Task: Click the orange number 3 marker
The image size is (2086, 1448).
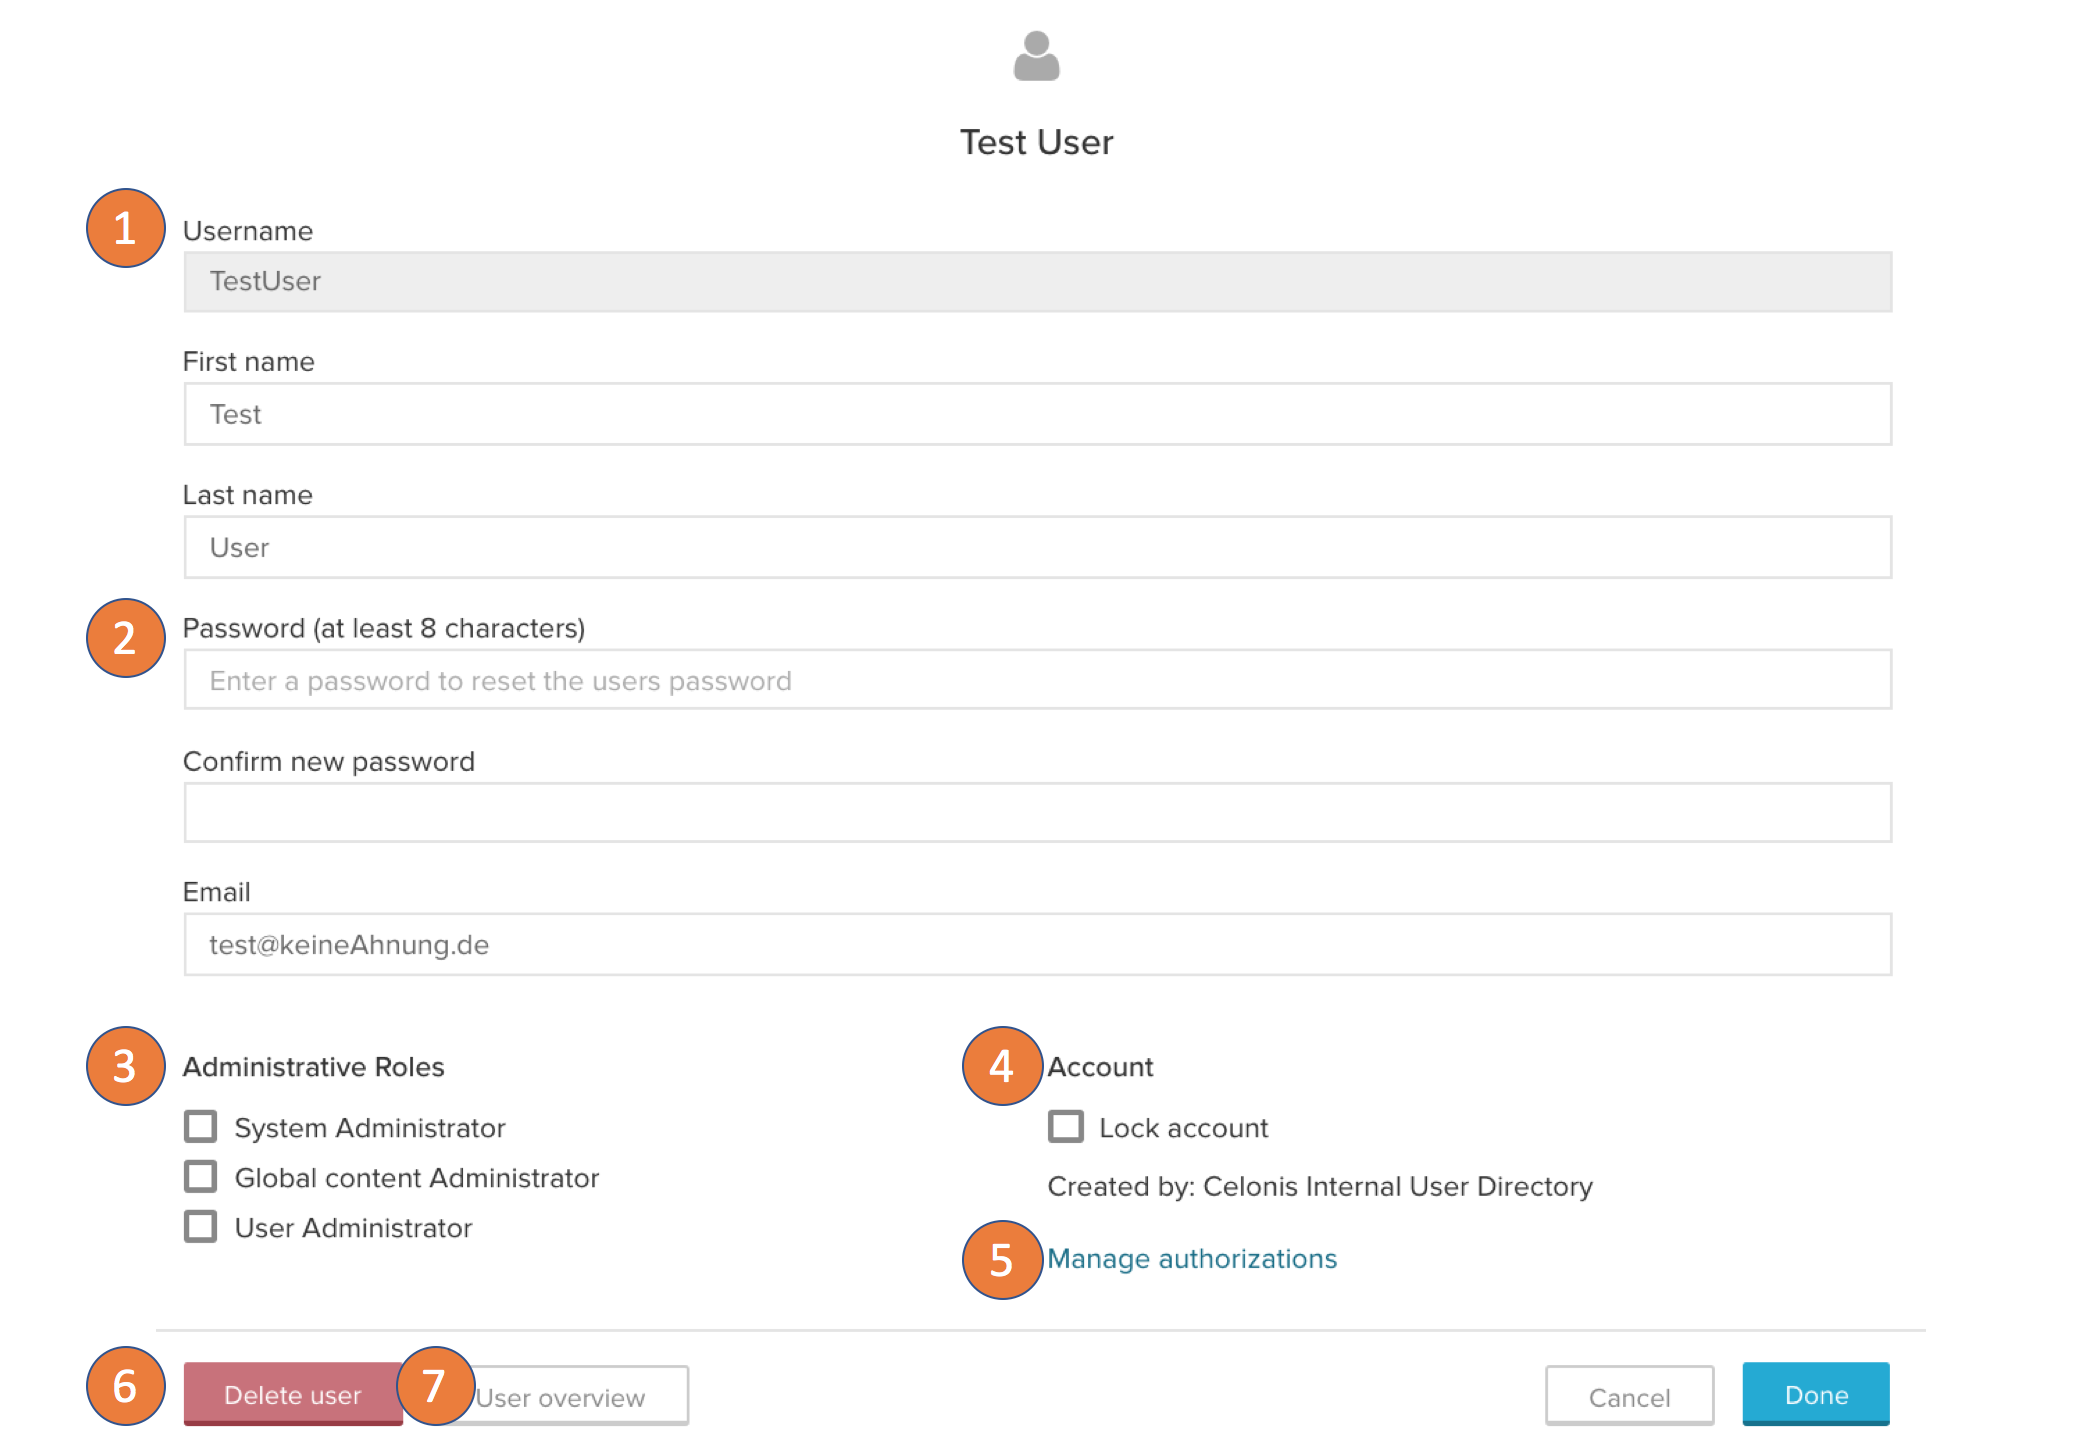Action: [125, 1066]
